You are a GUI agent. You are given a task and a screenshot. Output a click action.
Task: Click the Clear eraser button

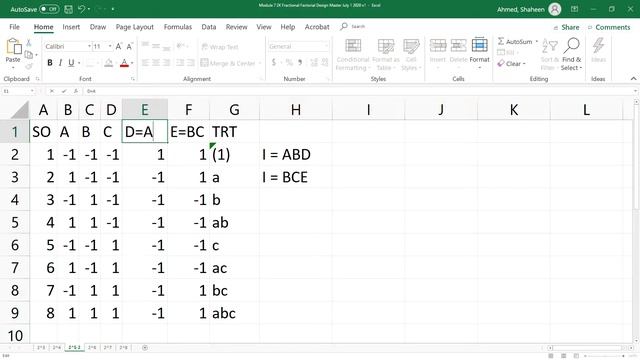[x=510, y=64]
